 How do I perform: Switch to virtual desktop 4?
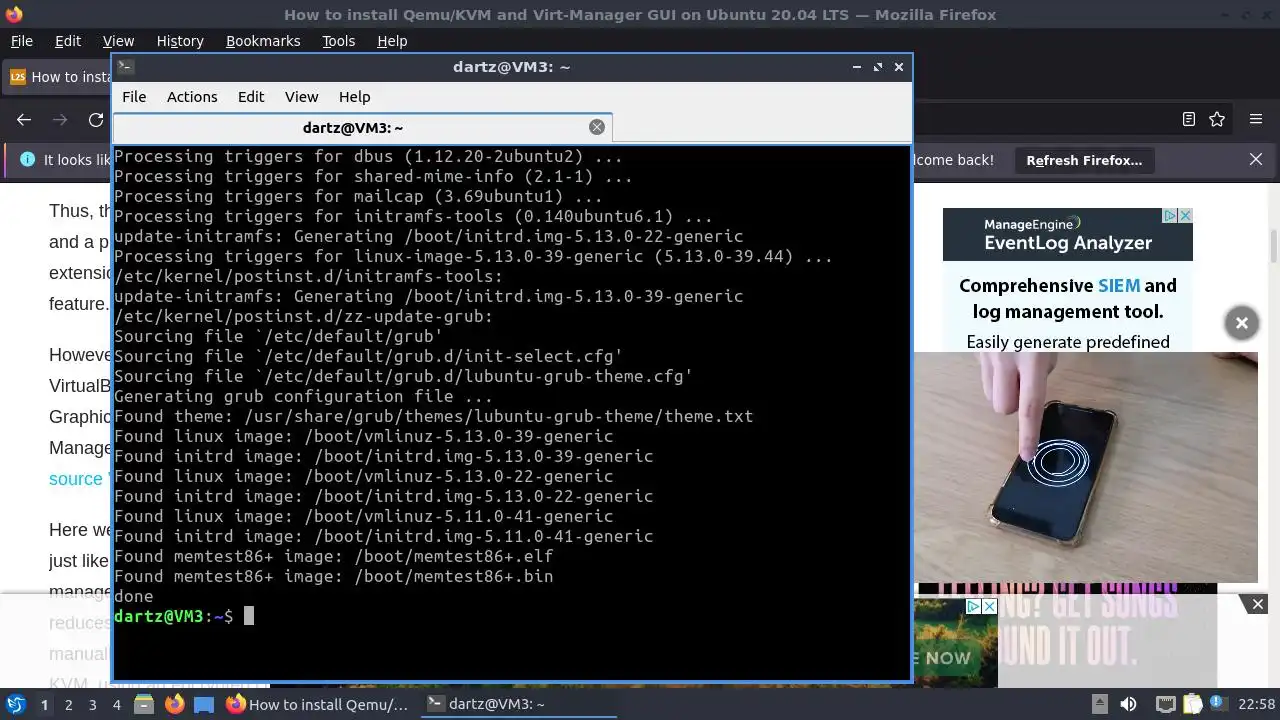click(x=116, y=704)
